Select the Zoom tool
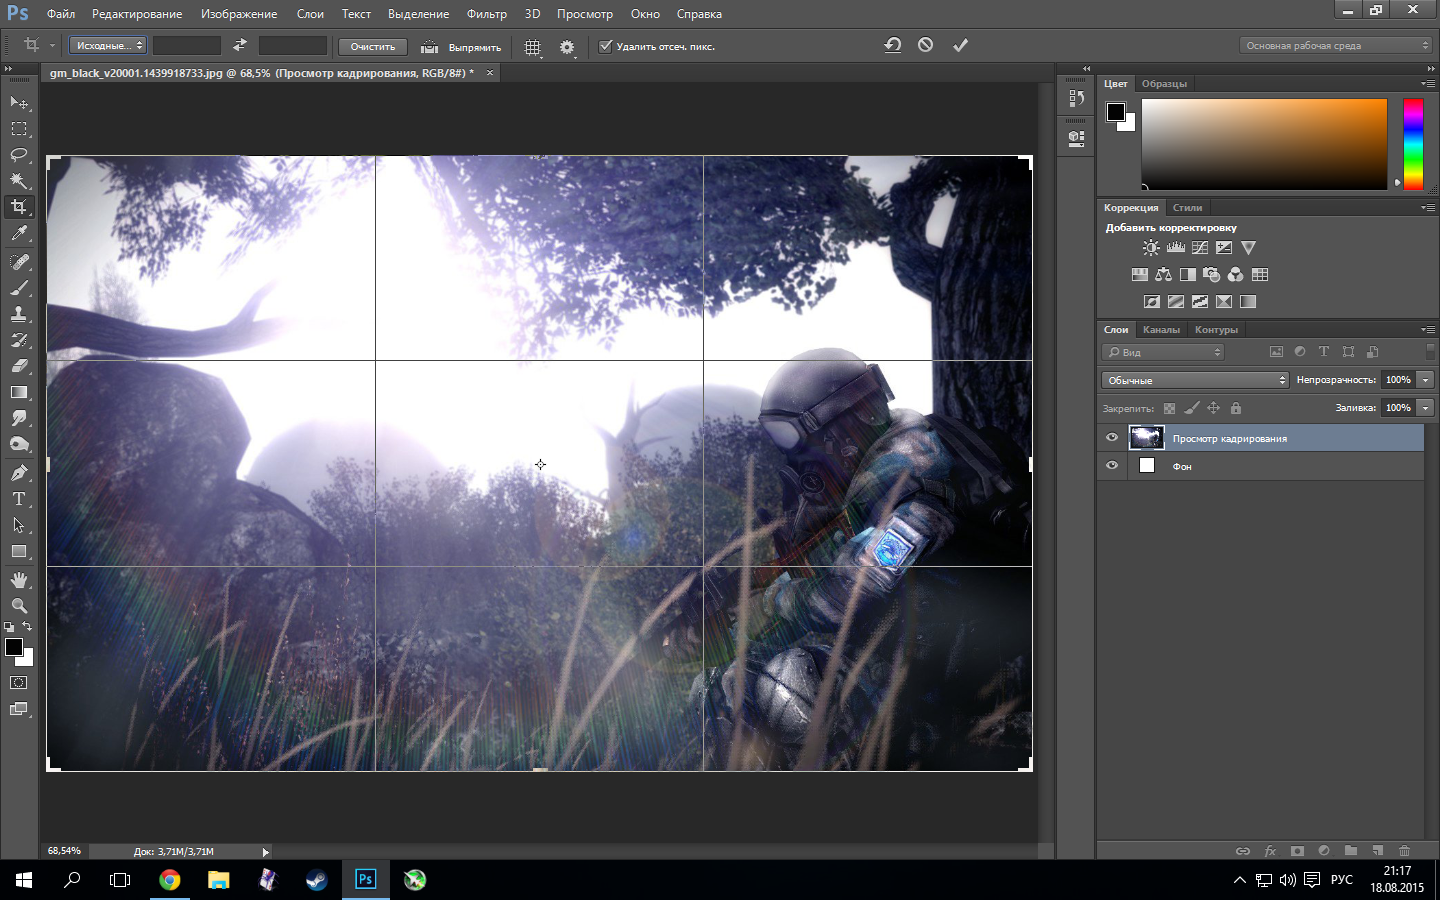Image resolution: width=1440 pixels, height=900 pixels. pos(19,606)
